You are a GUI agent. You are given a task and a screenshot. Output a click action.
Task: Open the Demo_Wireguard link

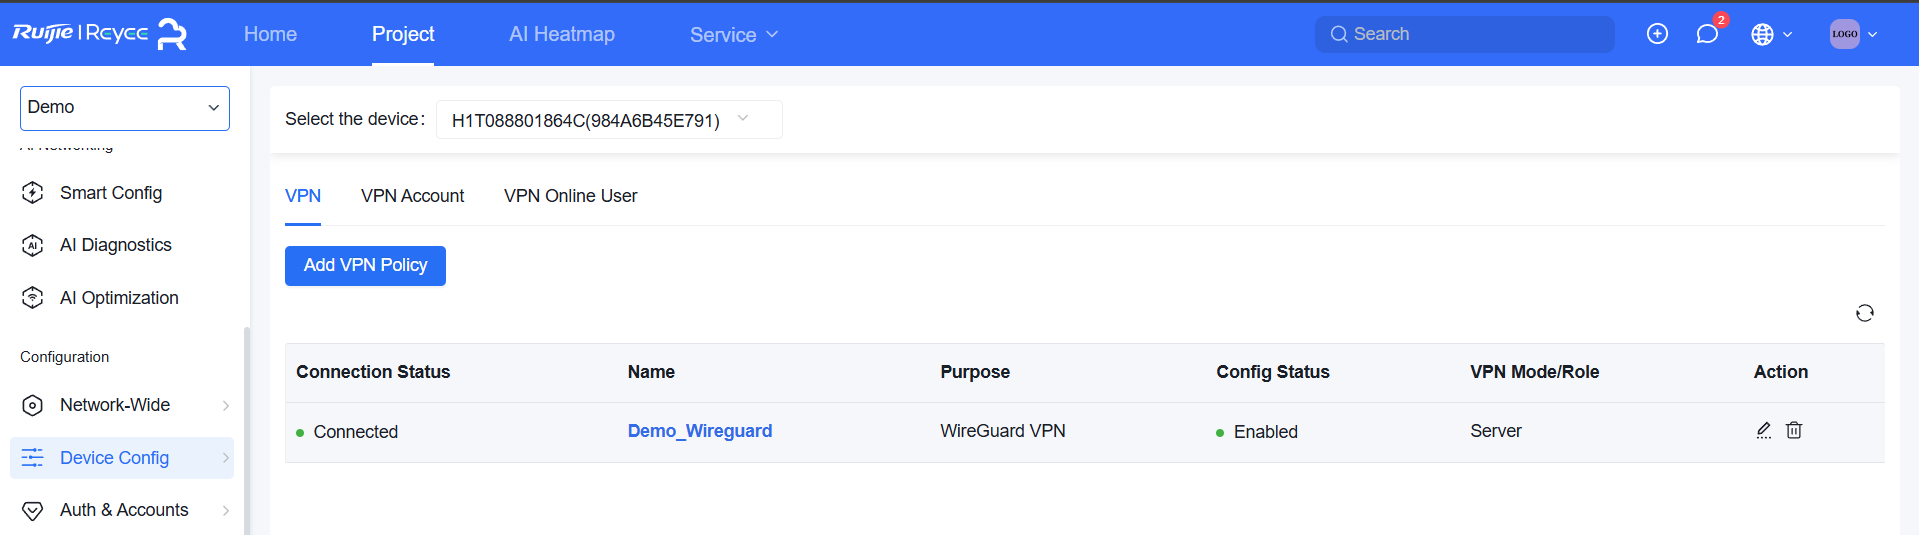[699, 431]
